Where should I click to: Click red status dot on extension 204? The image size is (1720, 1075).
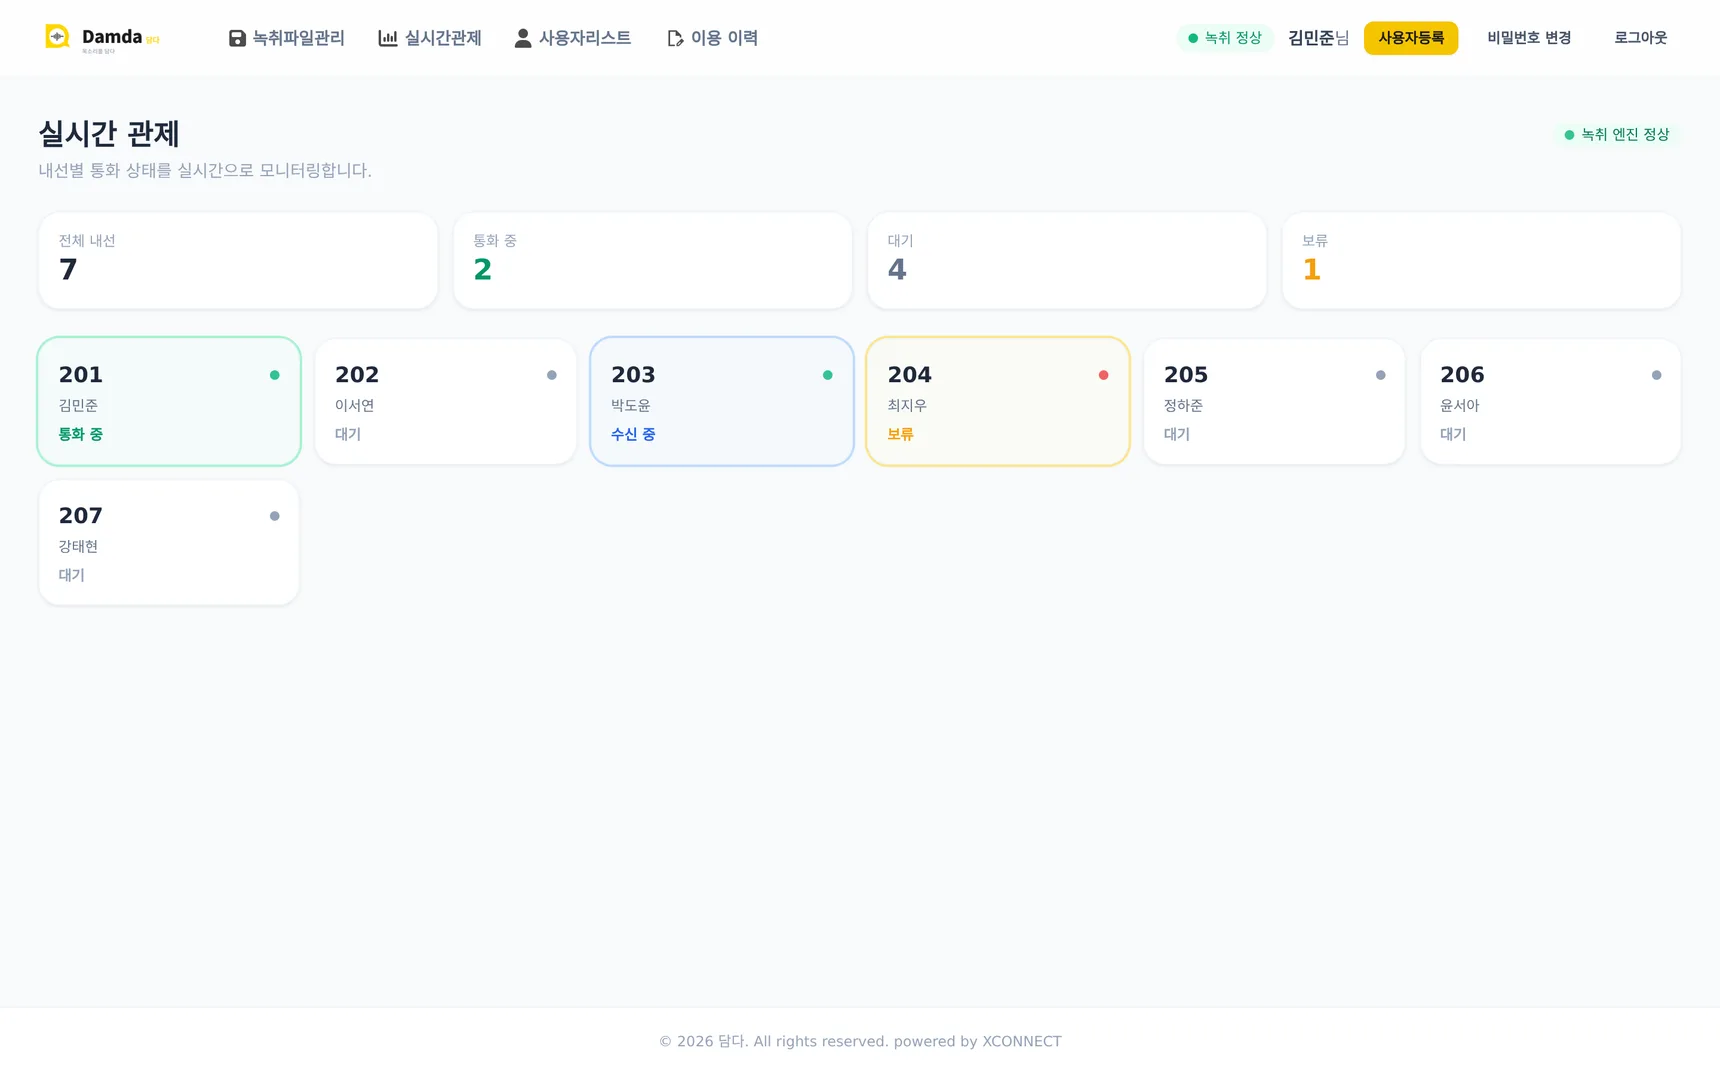pos(1103,375)
